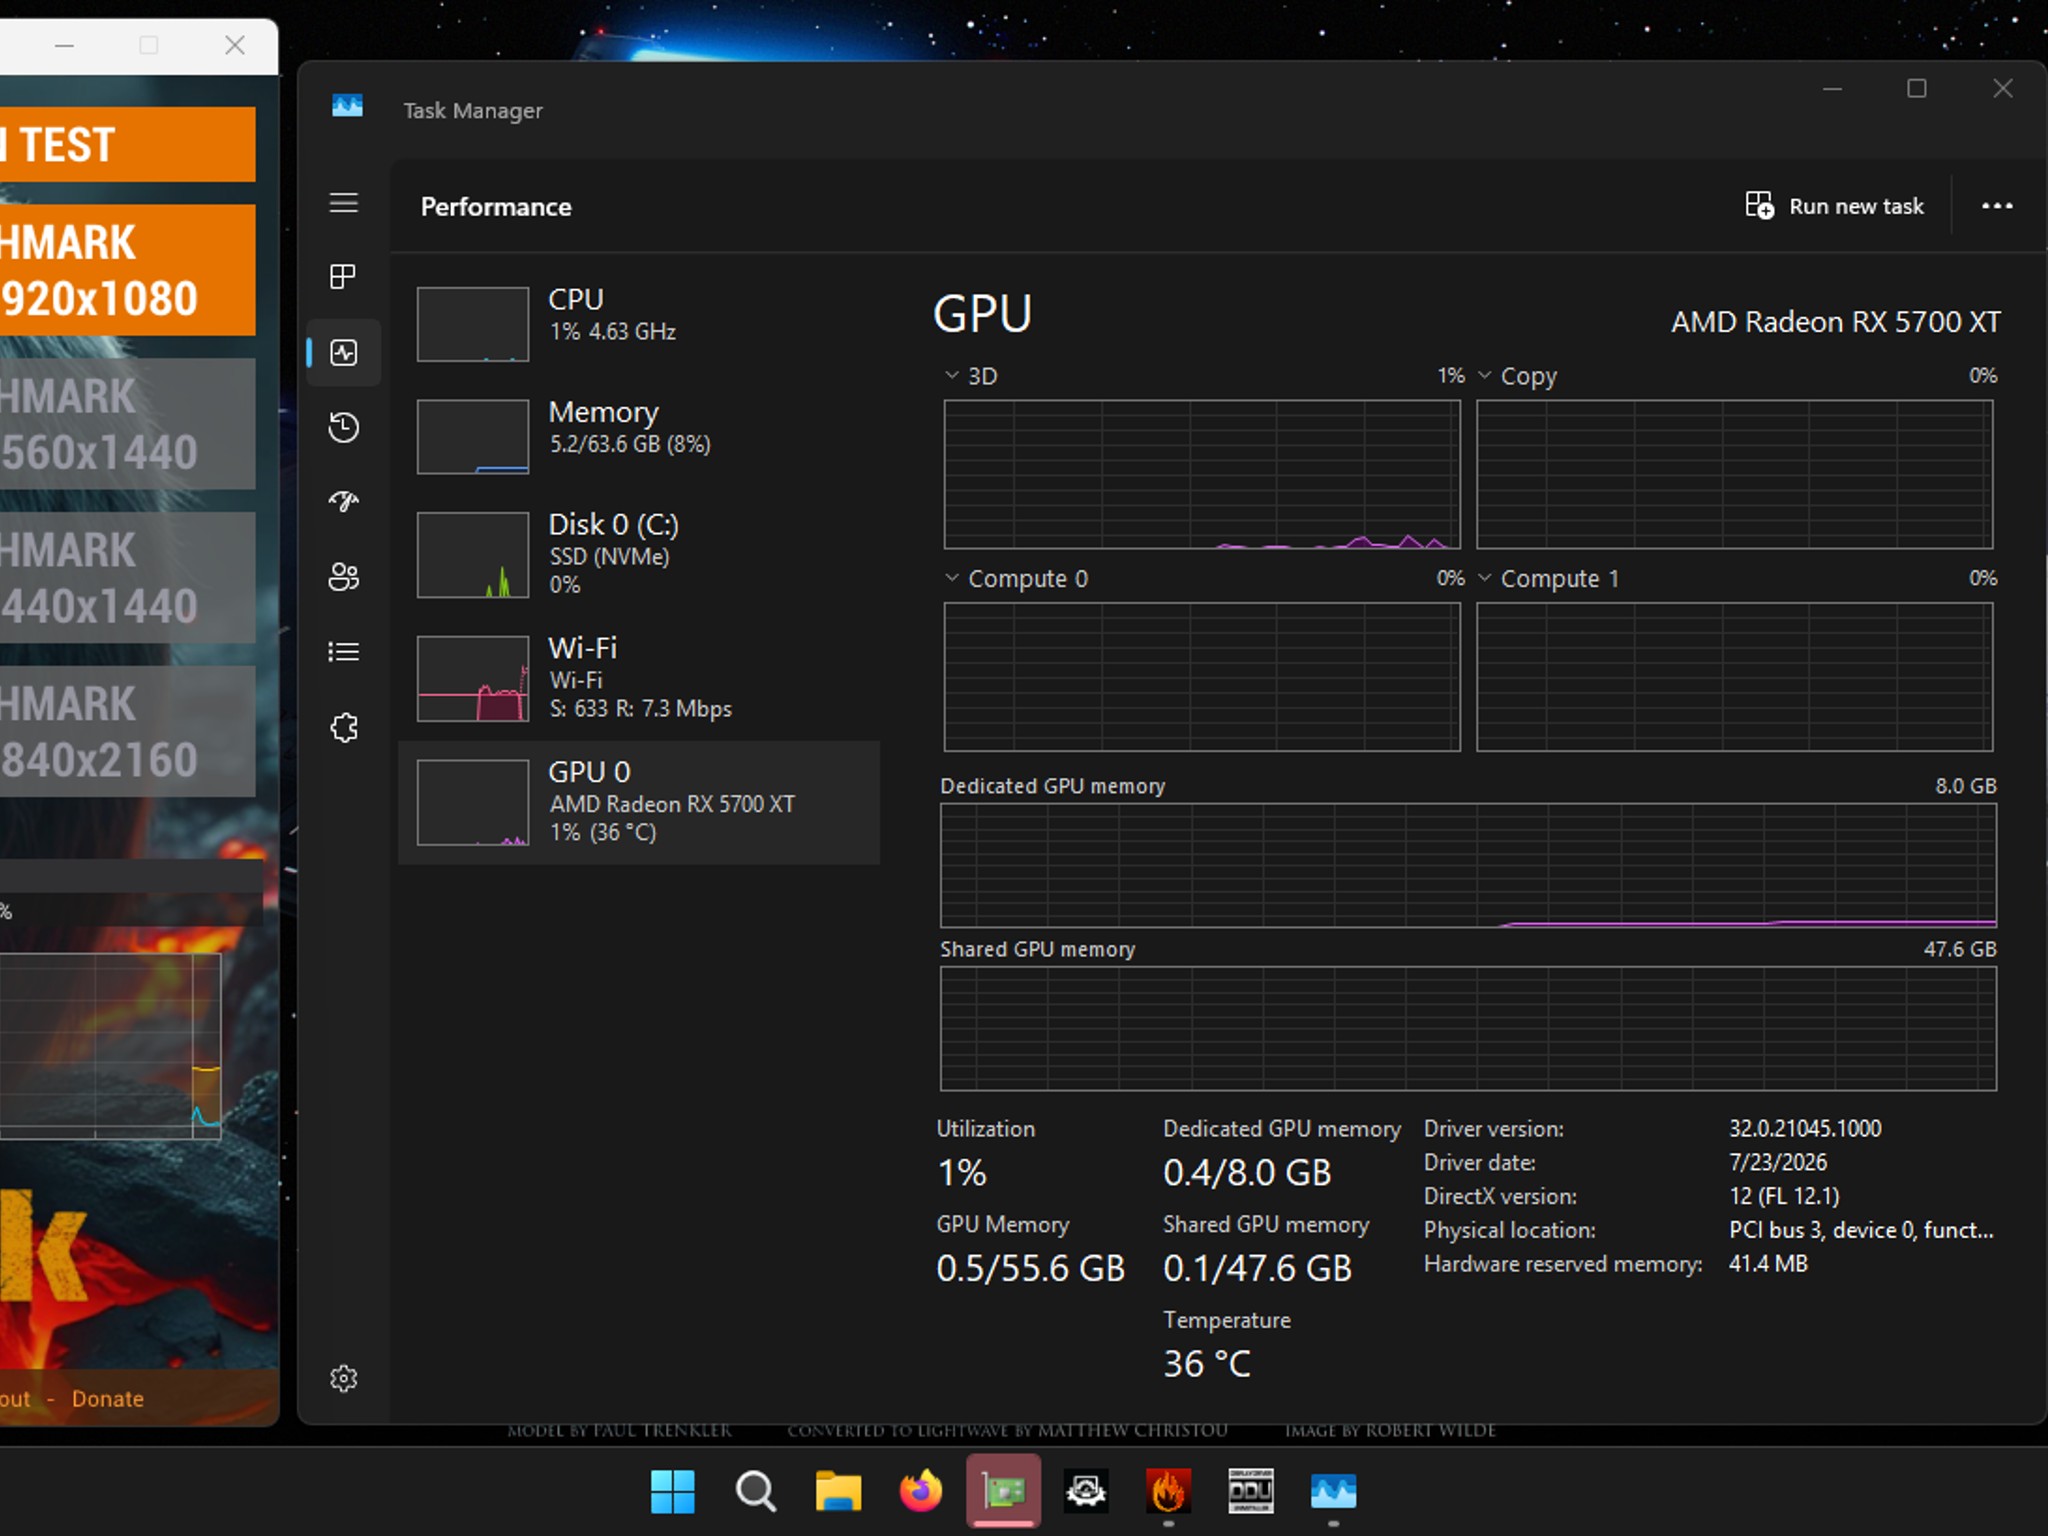Open the pink graphics card app in taskbar

[1003, 1492]
